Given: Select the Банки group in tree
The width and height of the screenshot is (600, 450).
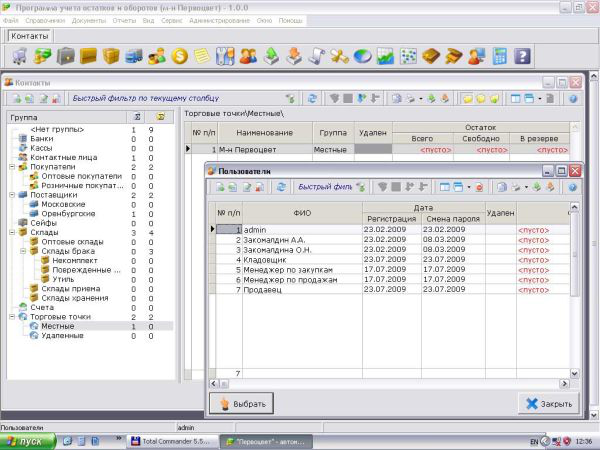Looking at the screenshot, I should pyautogui.click(x=41, y=139).
